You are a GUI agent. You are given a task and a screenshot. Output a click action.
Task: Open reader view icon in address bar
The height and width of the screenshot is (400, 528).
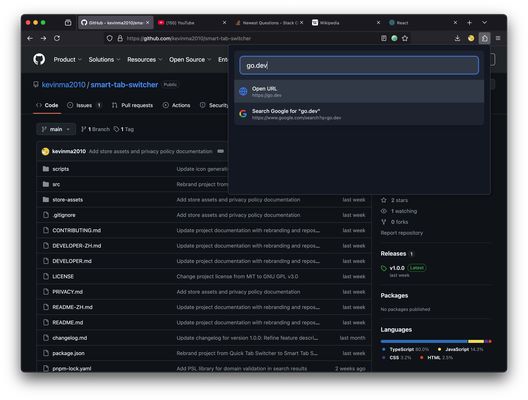coord(384,38)
